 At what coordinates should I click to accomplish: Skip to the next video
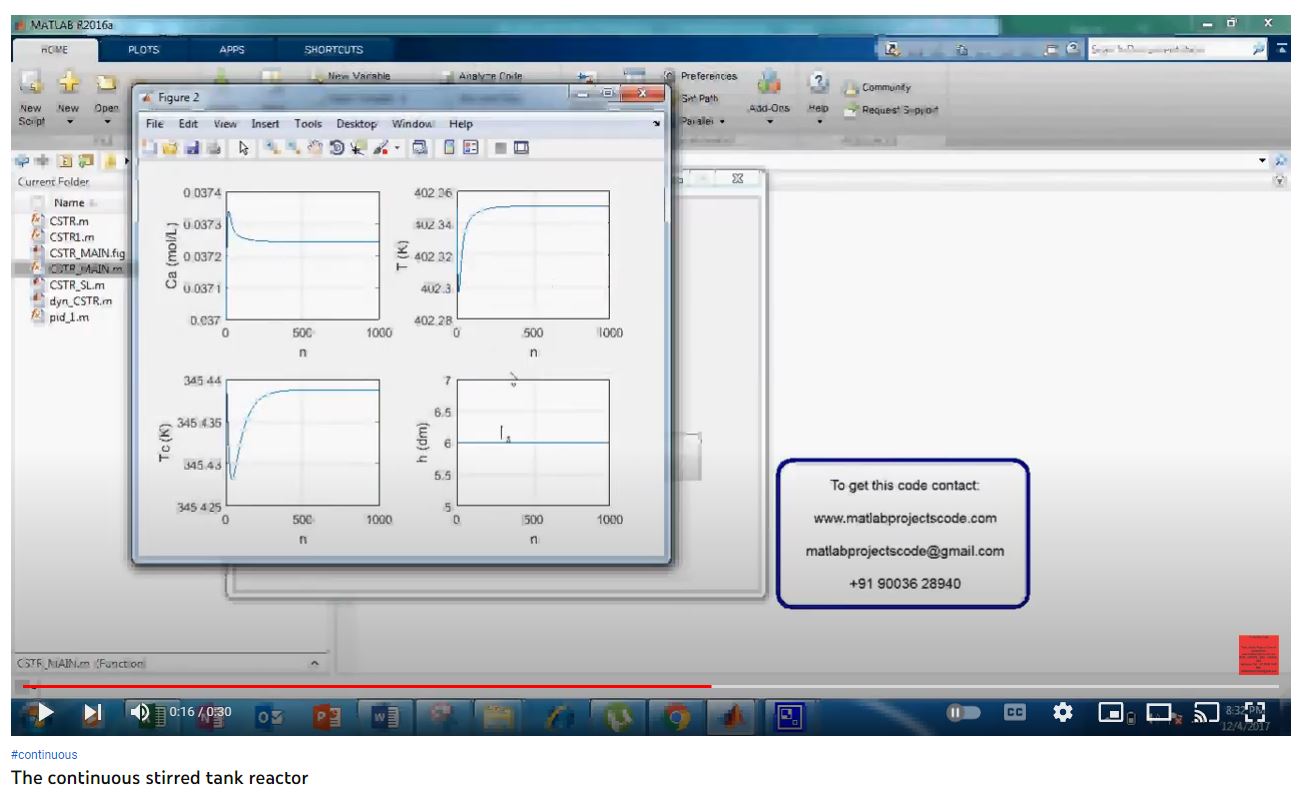coord(93,713)
